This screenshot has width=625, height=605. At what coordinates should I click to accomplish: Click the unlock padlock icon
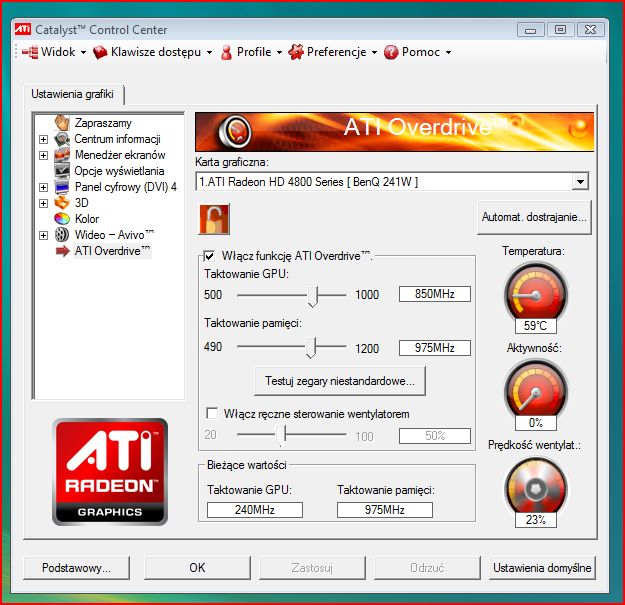click(214, 219)
